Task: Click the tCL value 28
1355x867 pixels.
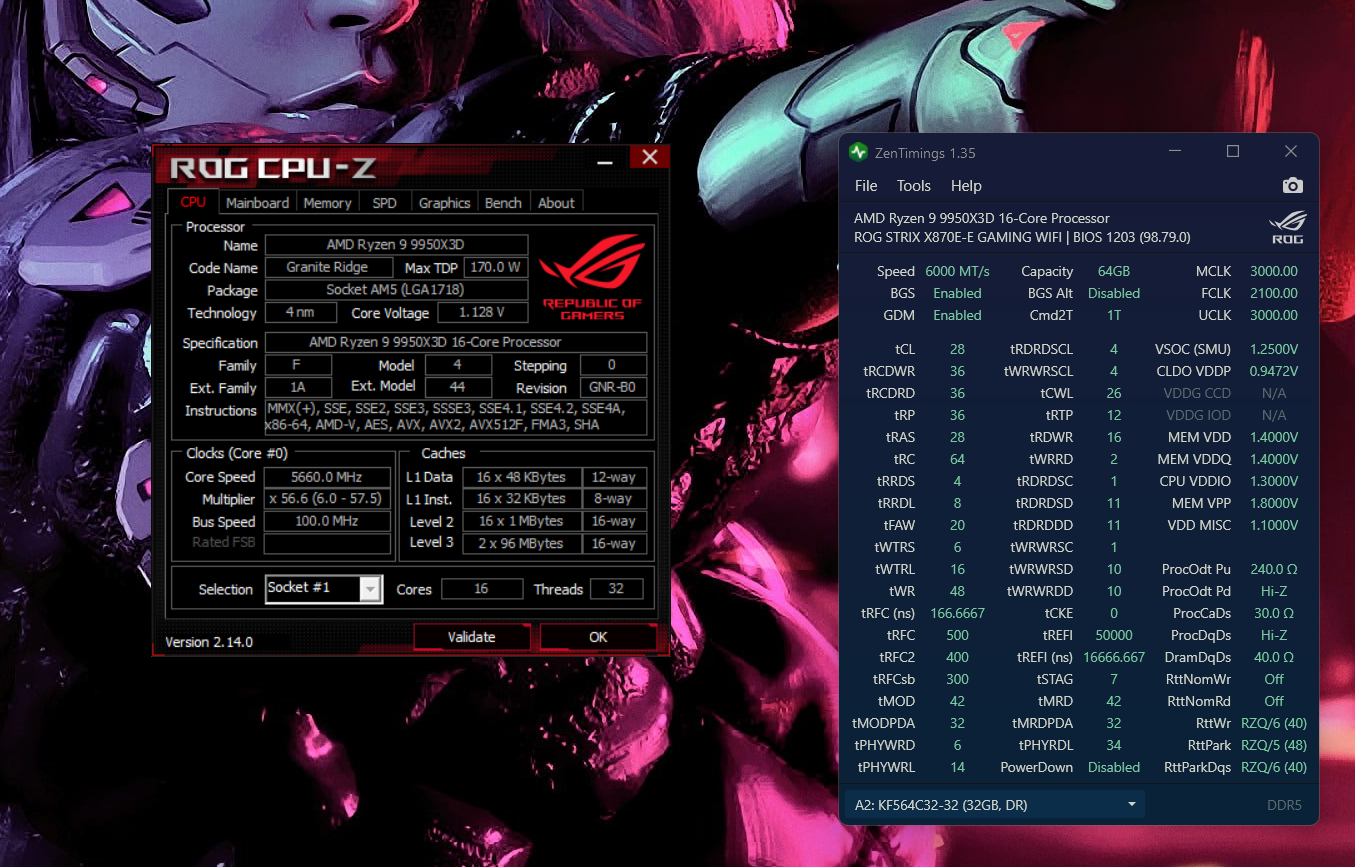Action: [957, 349]
